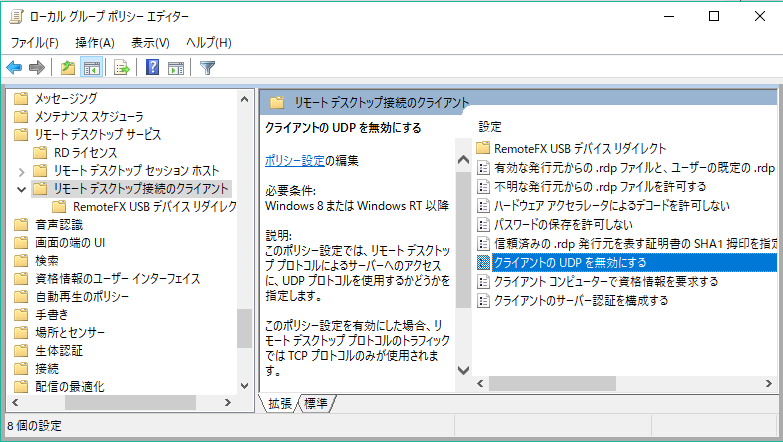783x442 pixels.
Task: Select クライアントのサーバー認証を構成する setting
Action: pyautogui.click(x=581, y=300)
